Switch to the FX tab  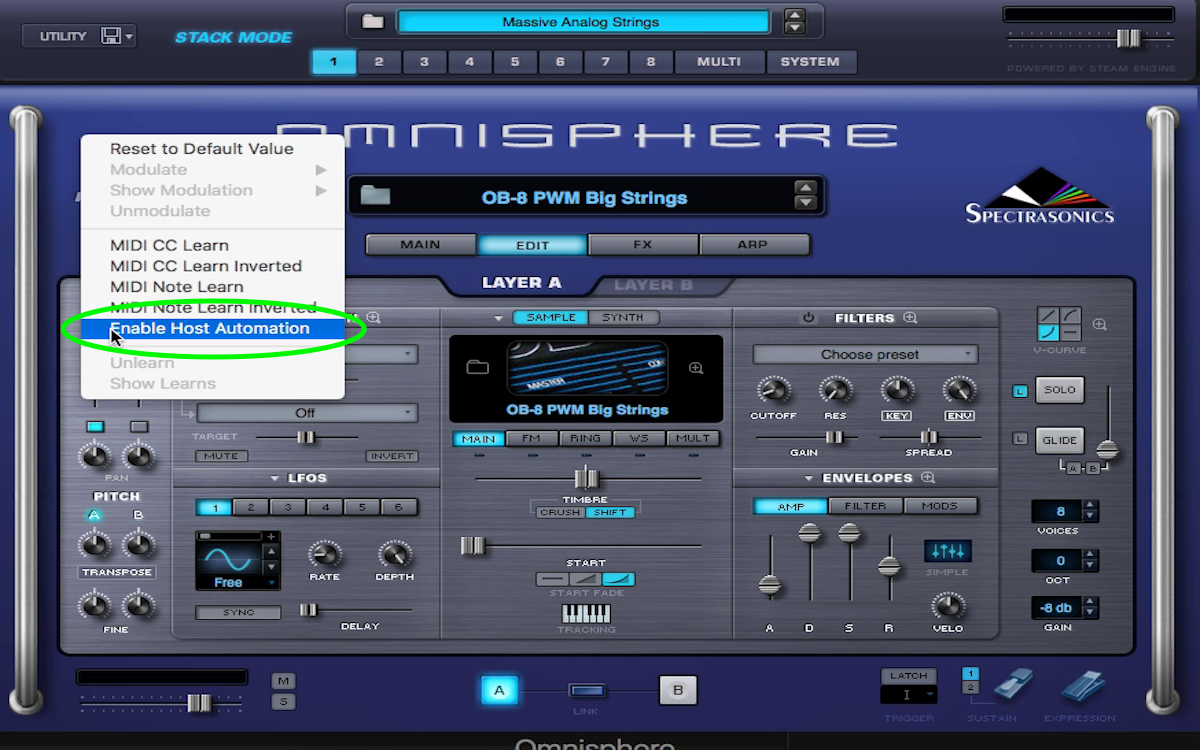point(643,244)
